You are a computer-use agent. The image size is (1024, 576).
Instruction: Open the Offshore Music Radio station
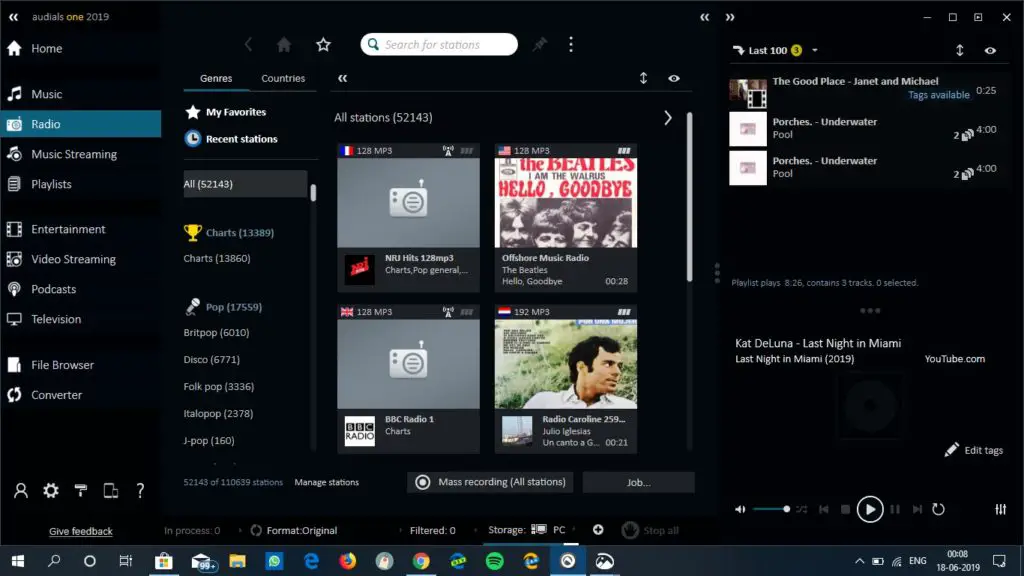click(x=566, y=217)
